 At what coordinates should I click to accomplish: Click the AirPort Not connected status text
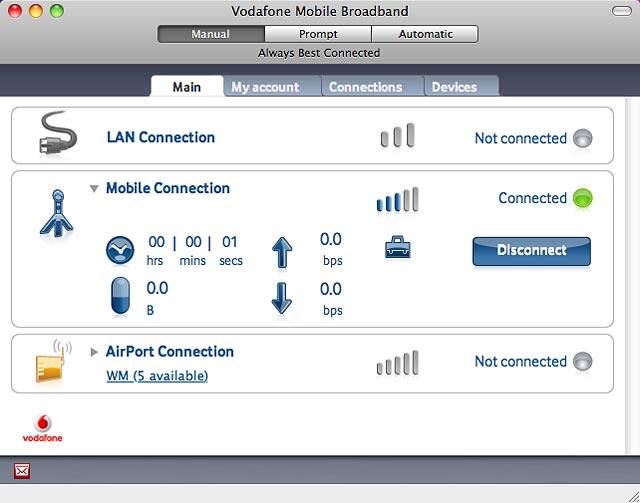520,361
